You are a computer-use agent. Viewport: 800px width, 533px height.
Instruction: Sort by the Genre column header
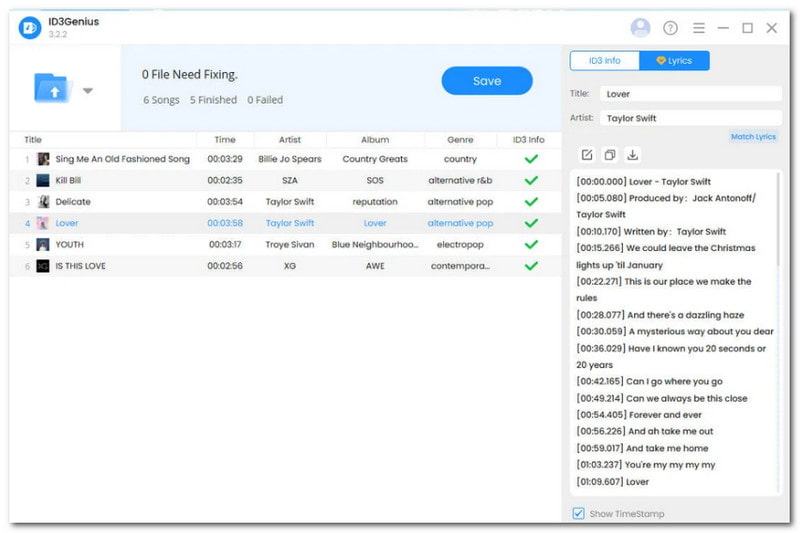coord(460,139)
